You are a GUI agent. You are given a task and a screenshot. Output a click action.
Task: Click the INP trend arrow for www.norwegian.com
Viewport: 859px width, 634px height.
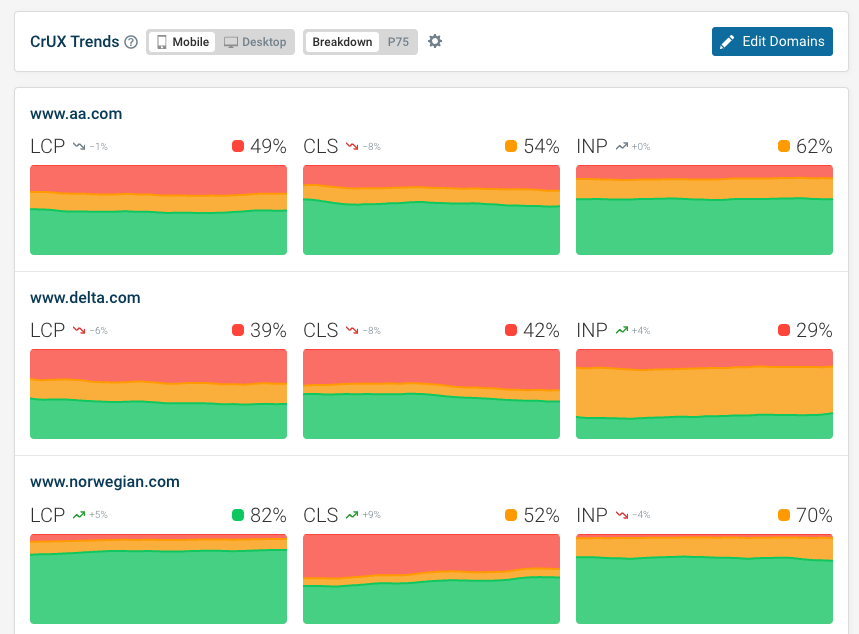tap(621, 515)
